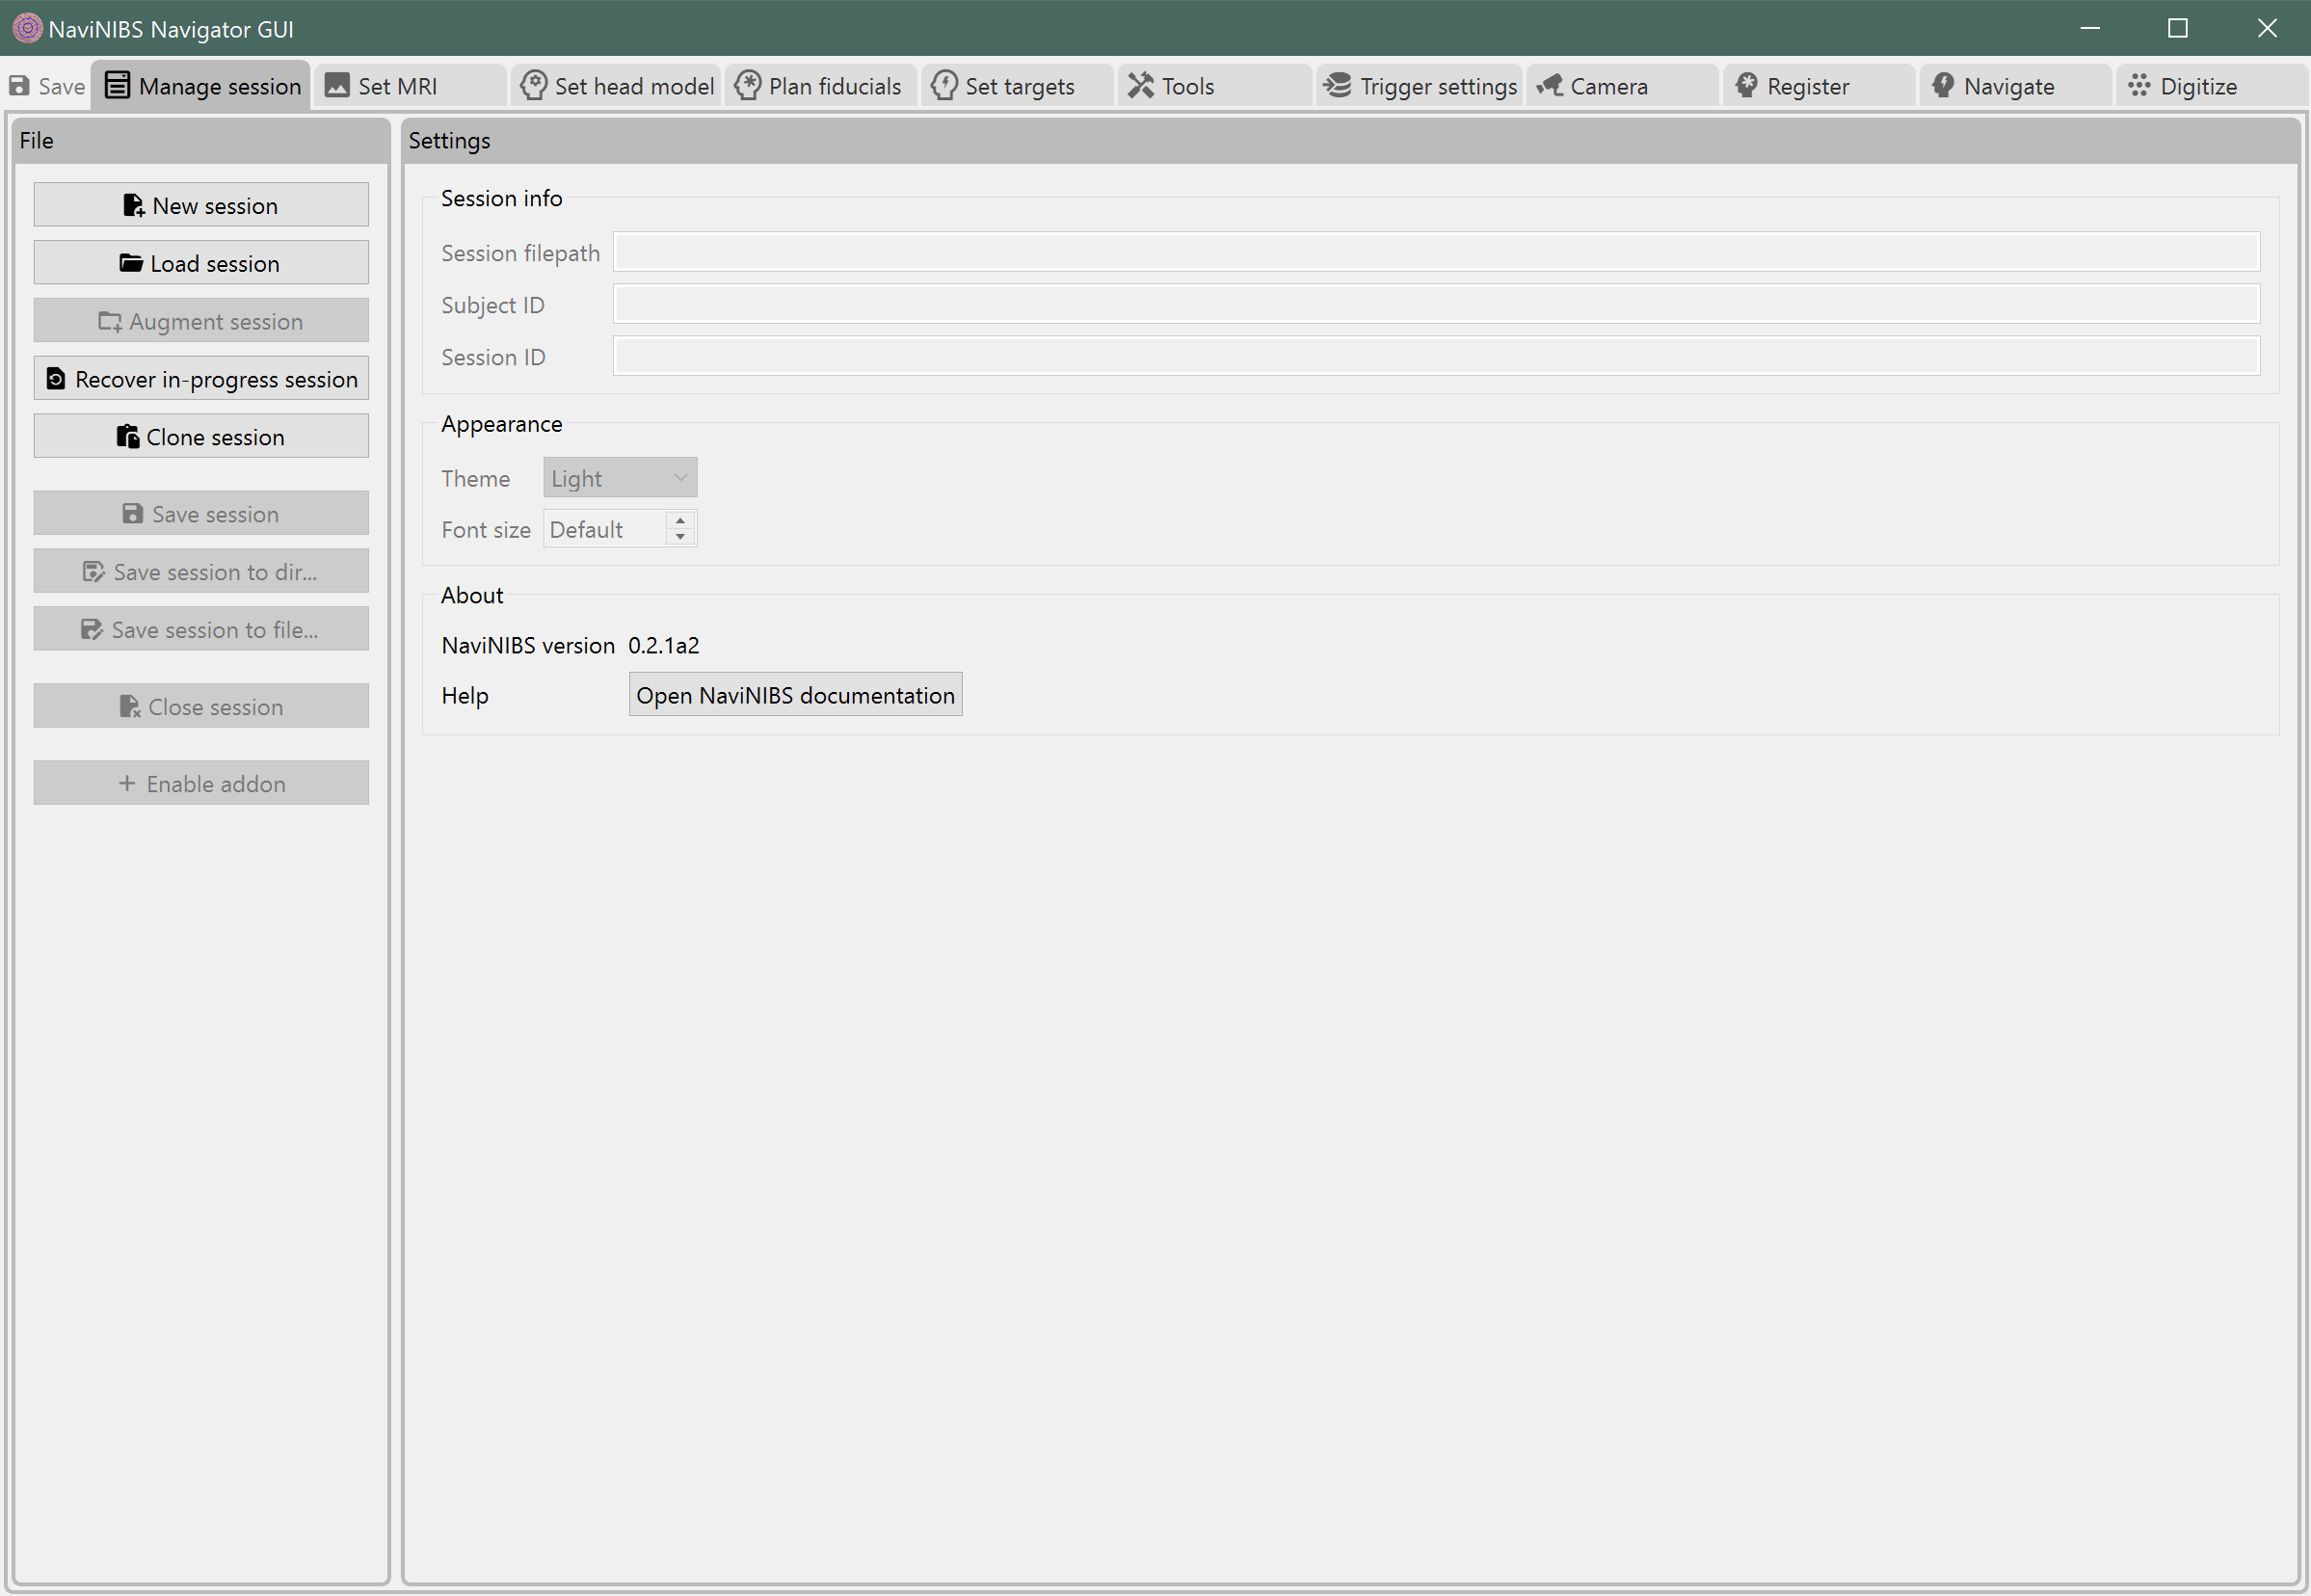The height and width of the screenshot is (1596, 2311).
Task: Select the Set targets tab
Action: (x=1017, y=86)
